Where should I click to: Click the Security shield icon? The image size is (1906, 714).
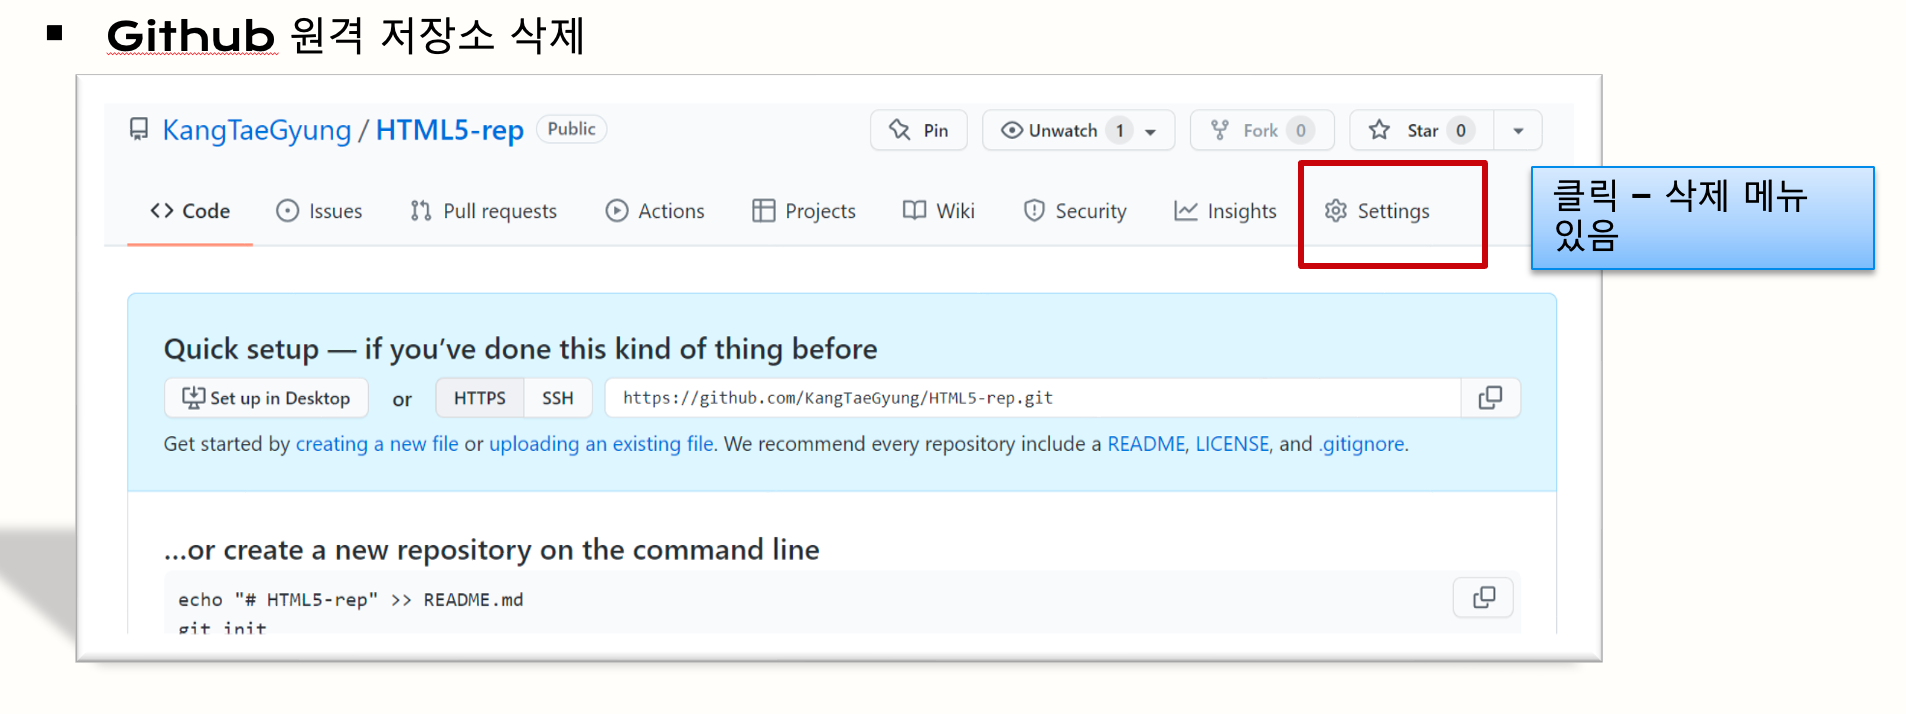click(1034, 211)
